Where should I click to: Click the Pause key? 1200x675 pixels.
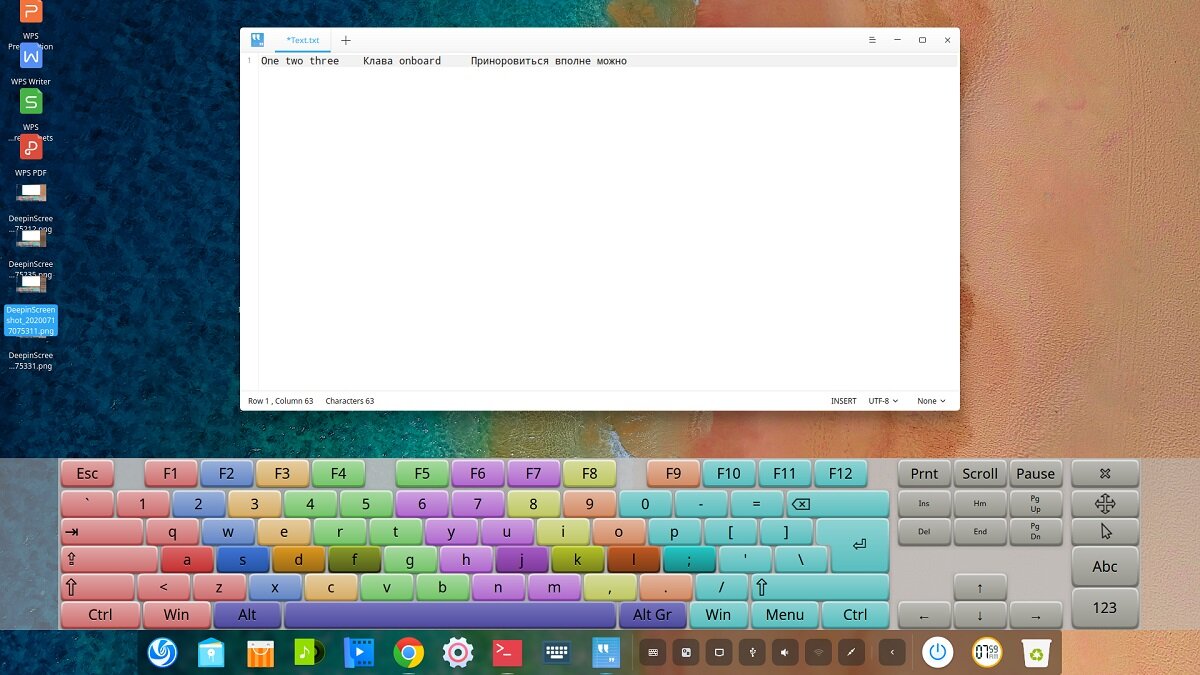[x=1036, y=474]
